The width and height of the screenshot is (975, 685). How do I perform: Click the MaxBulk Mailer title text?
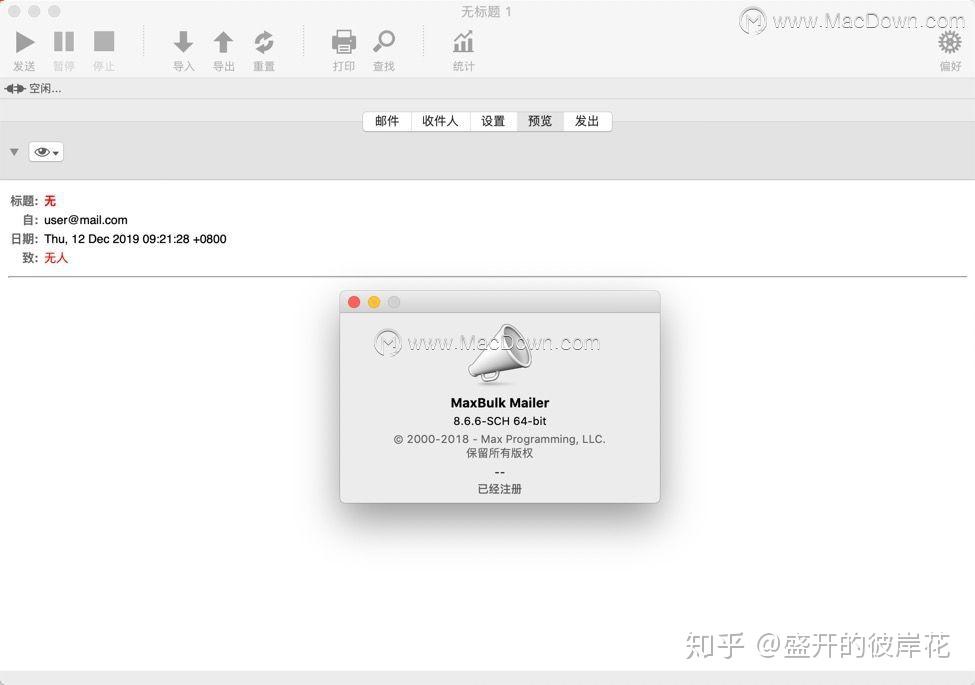coord(500,403)
